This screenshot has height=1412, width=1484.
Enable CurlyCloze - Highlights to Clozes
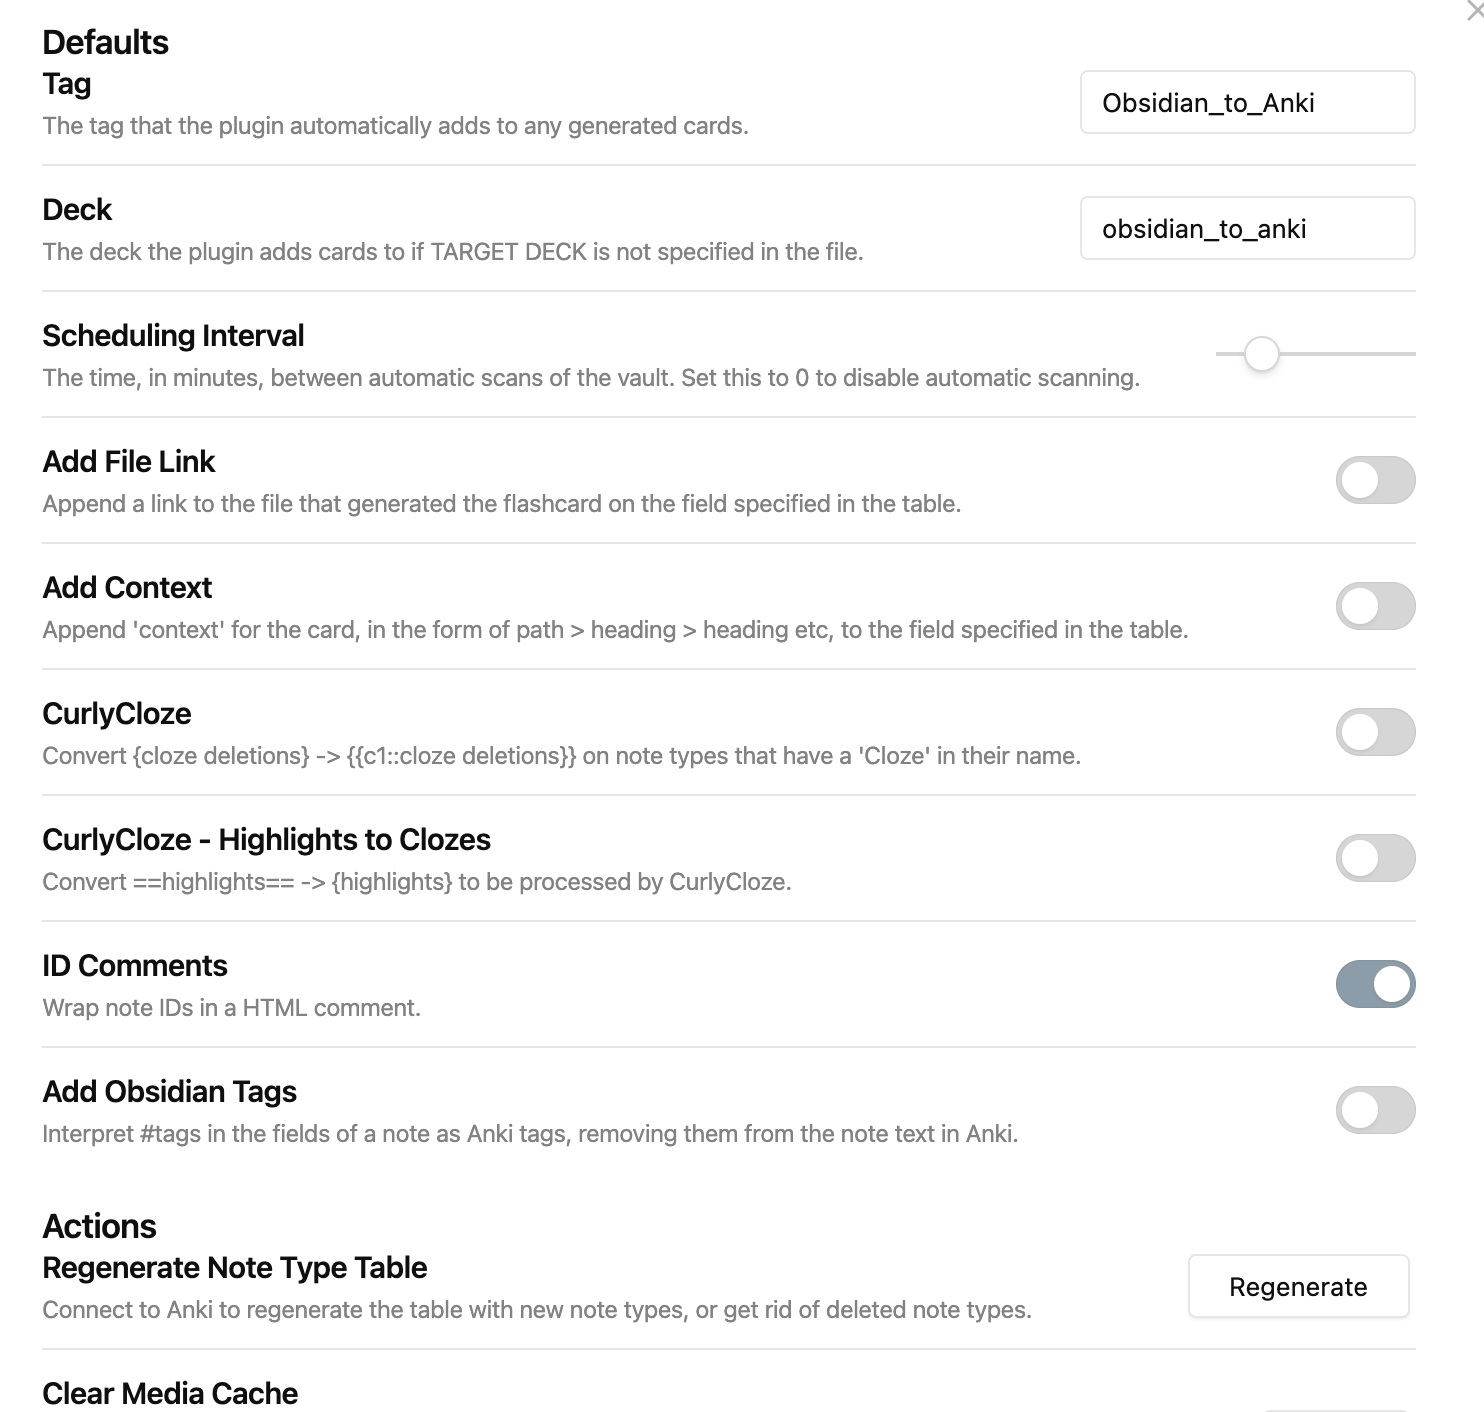click(1376, 858)
